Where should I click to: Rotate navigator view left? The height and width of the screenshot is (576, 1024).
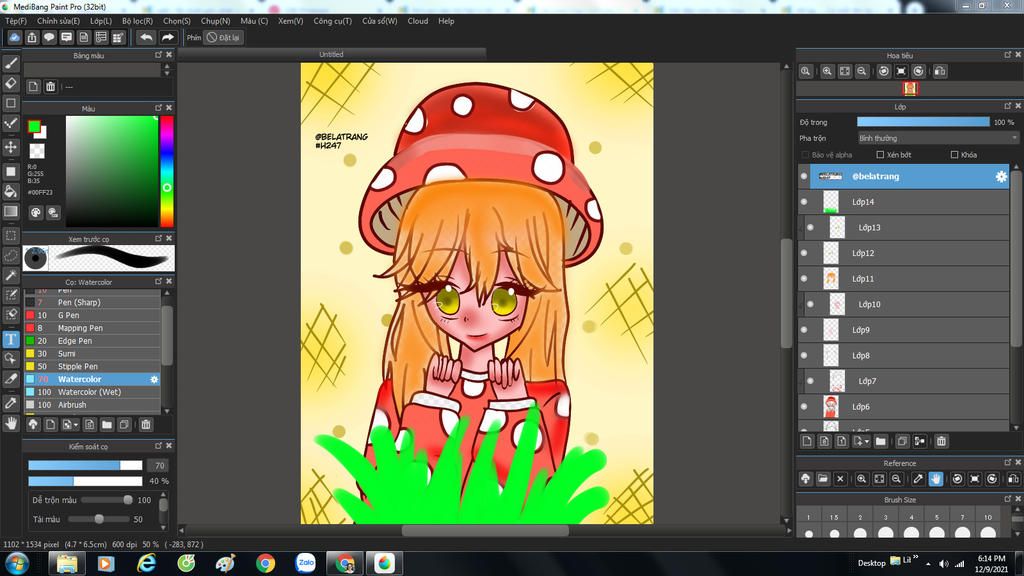(x=884, y=71)
